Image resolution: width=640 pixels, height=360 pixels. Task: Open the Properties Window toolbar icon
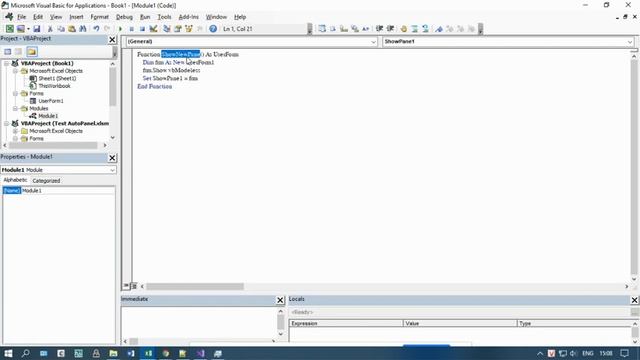tap(178, 29)
